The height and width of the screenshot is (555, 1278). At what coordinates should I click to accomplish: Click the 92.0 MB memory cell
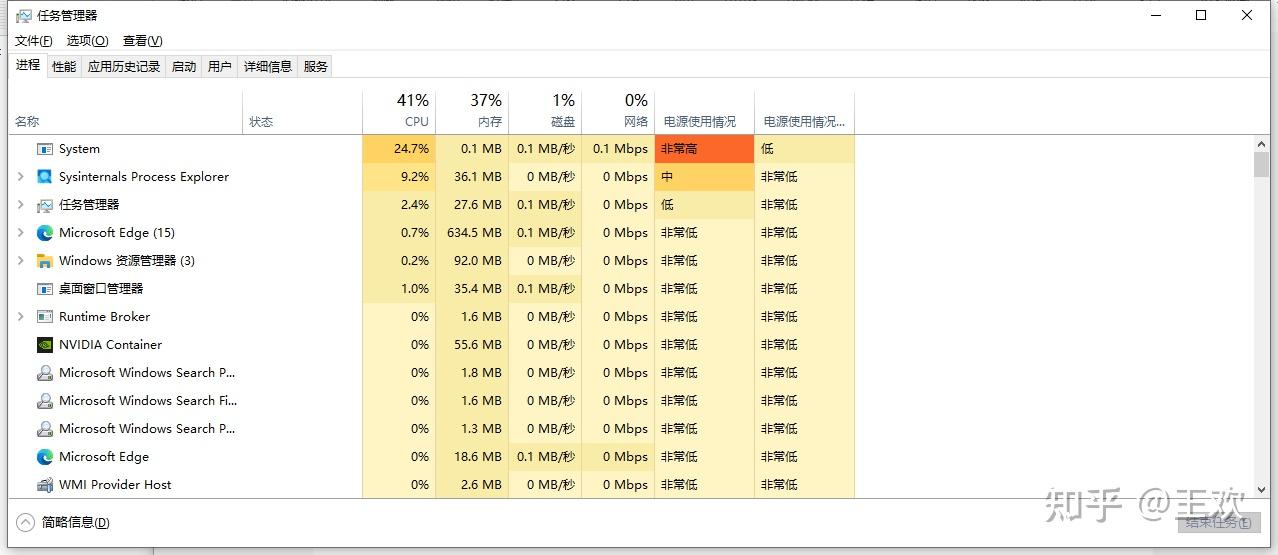click(x=472, y=261)
